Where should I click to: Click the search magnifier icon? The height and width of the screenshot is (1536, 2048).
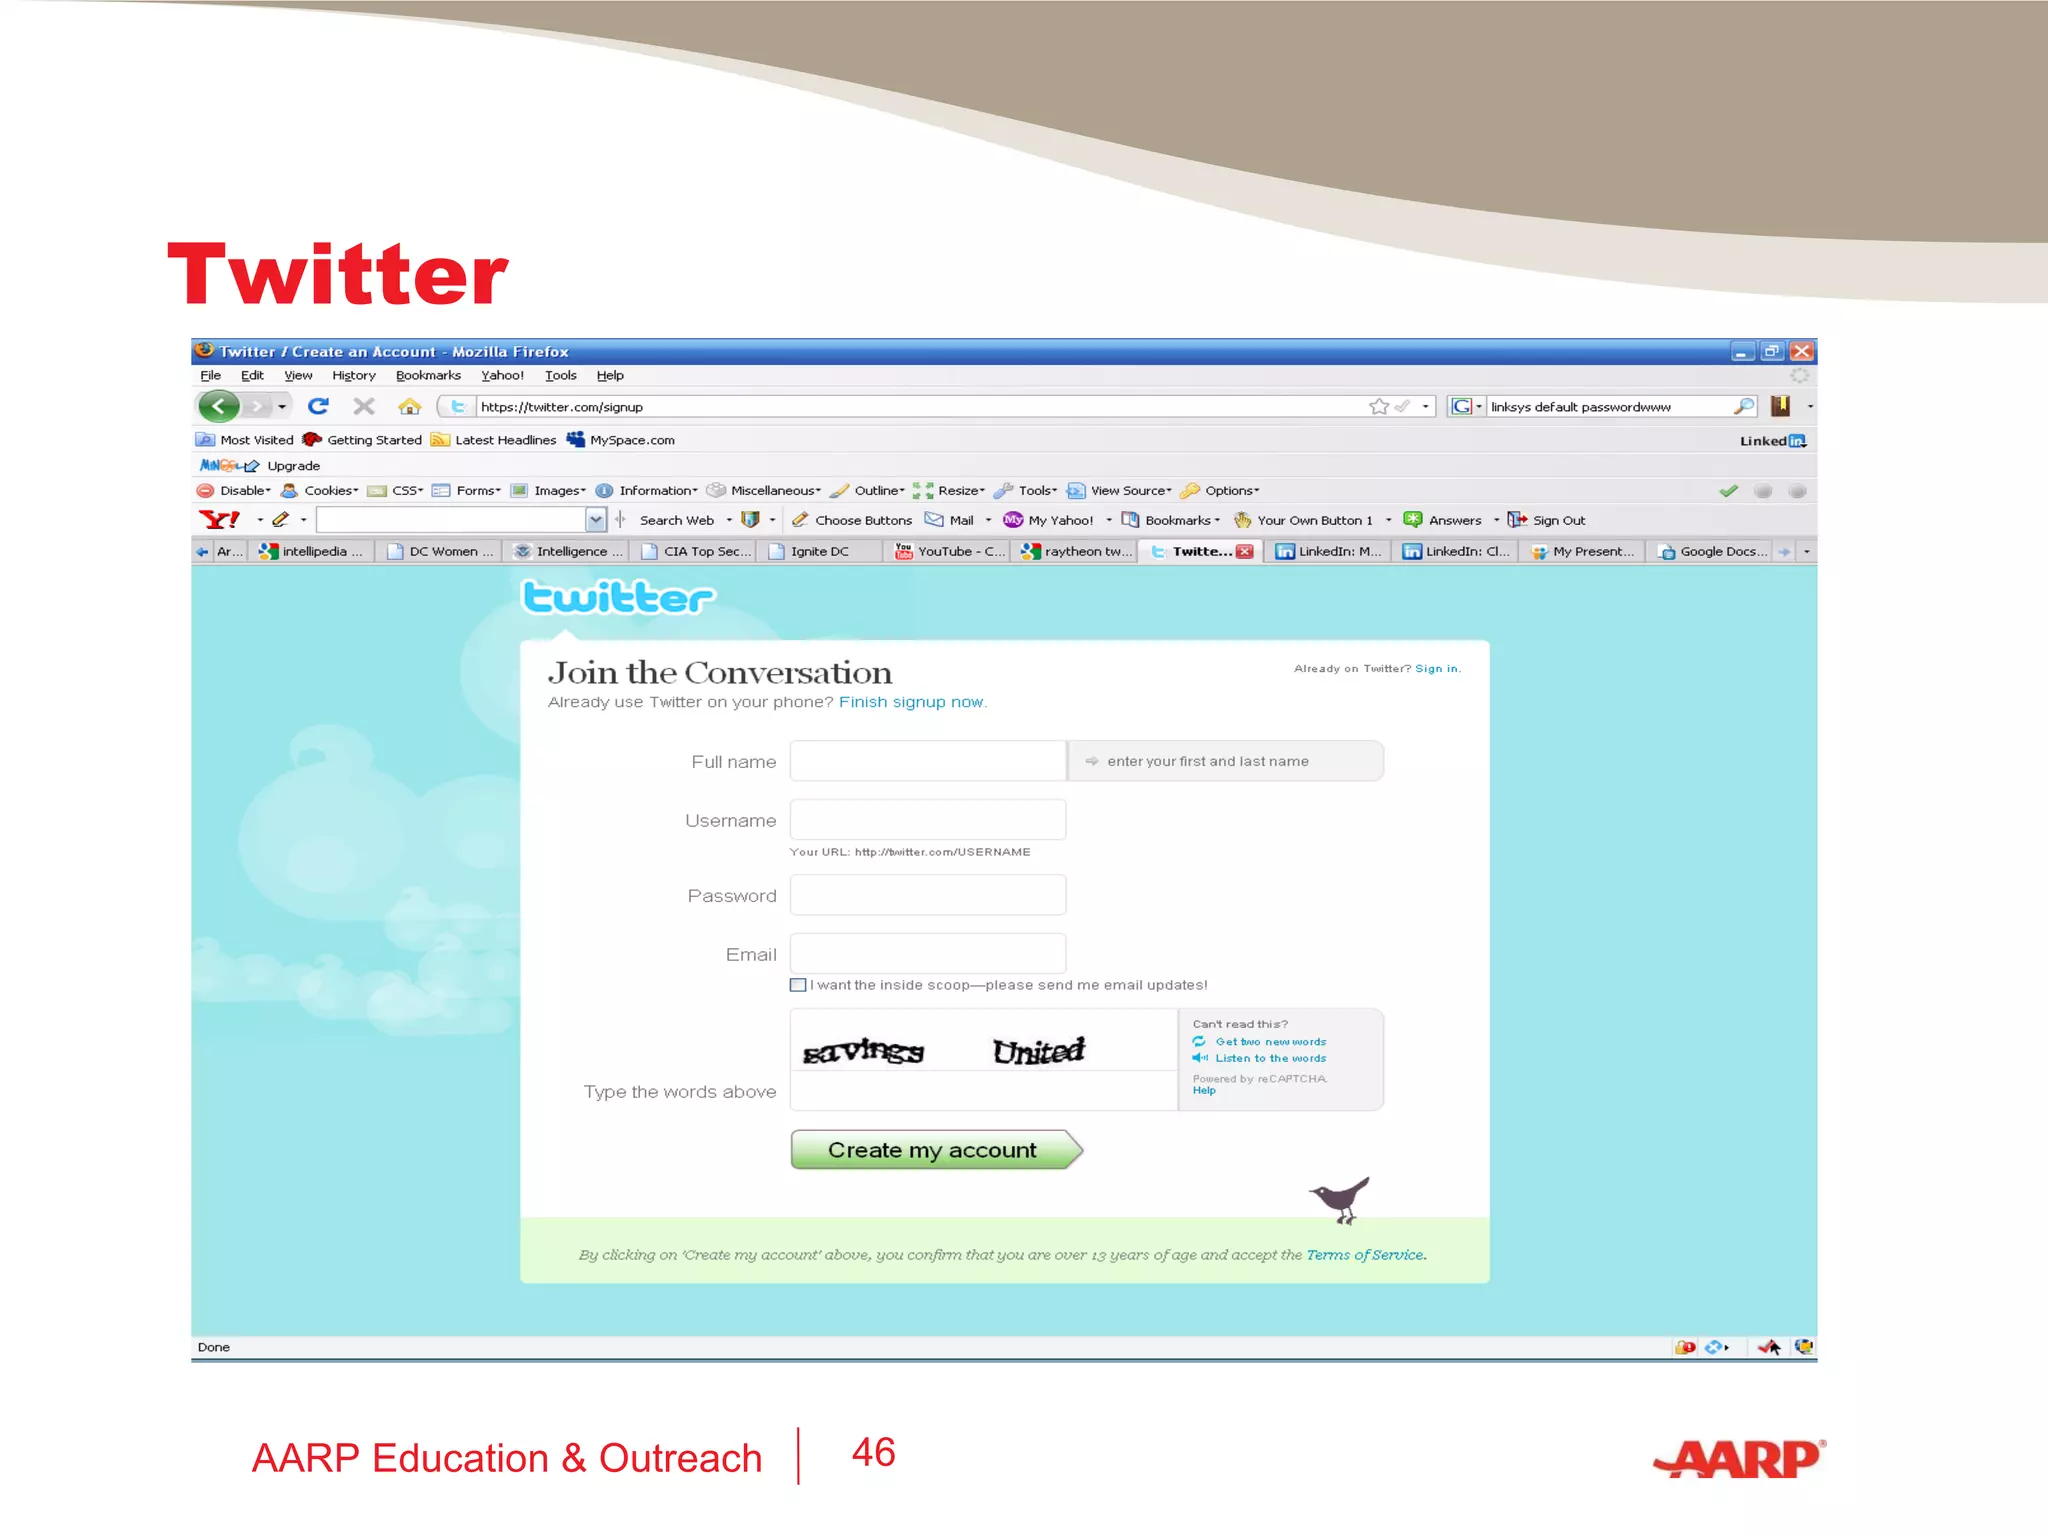click(x=1743, y=406)
